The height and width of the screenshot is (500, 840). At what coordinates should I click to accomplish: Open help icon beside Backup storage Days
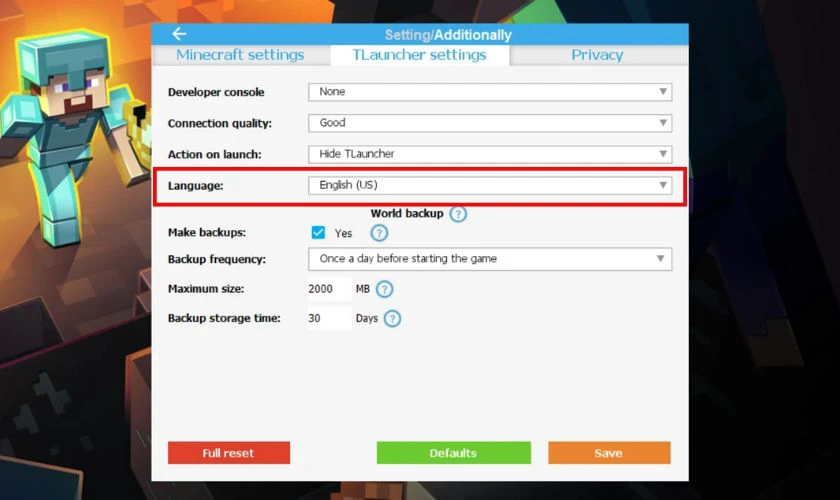[393, 319]
